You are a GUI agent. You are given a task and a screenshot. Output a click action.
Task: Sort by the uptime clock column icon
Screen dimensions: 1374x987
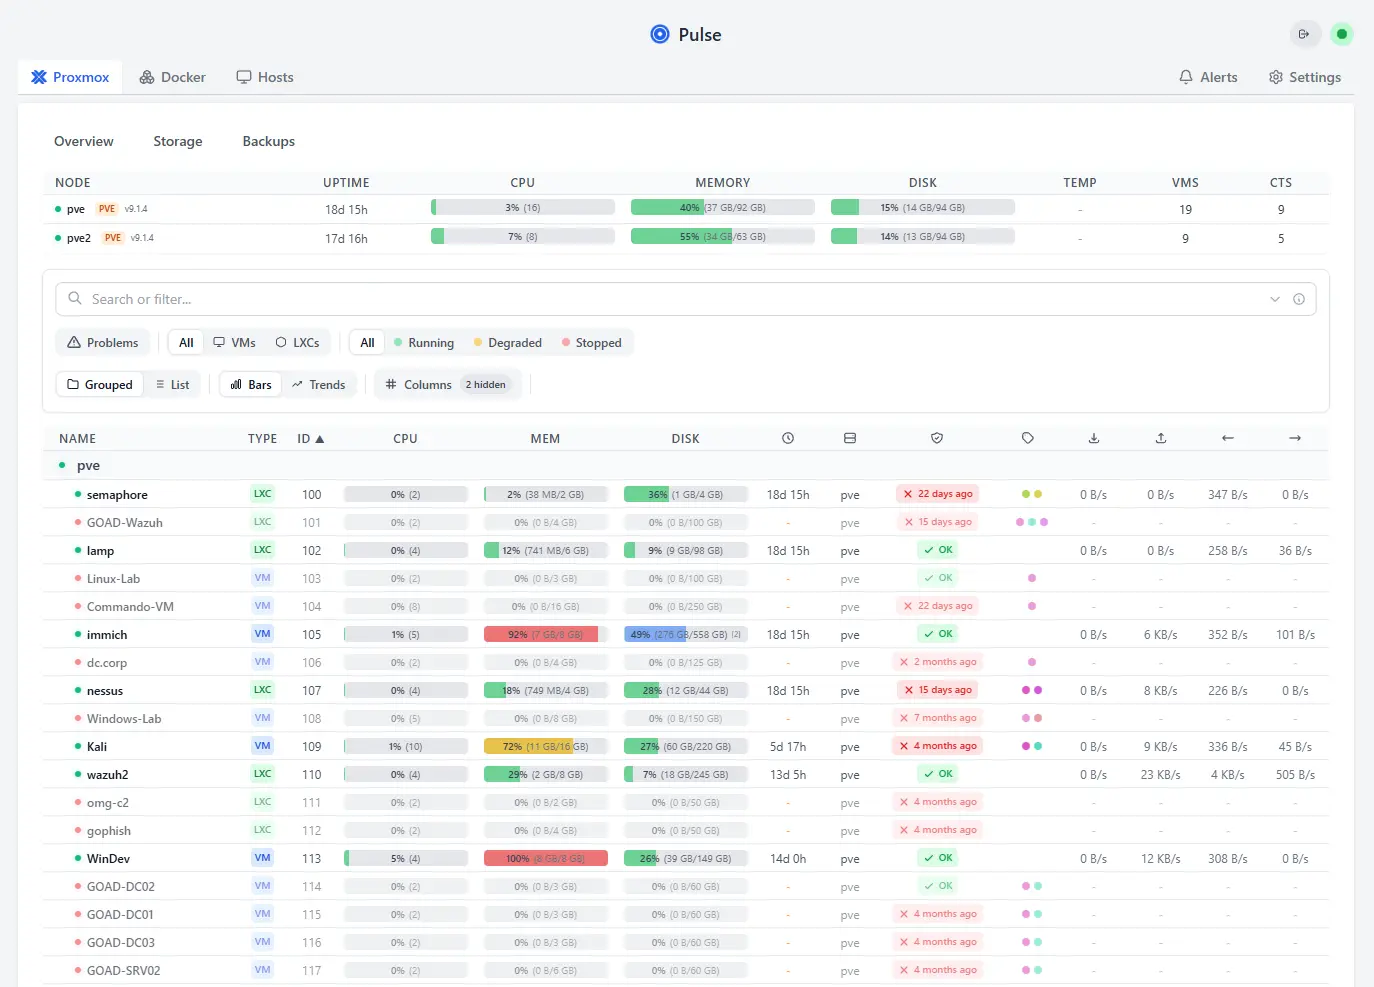coord(788,438)
